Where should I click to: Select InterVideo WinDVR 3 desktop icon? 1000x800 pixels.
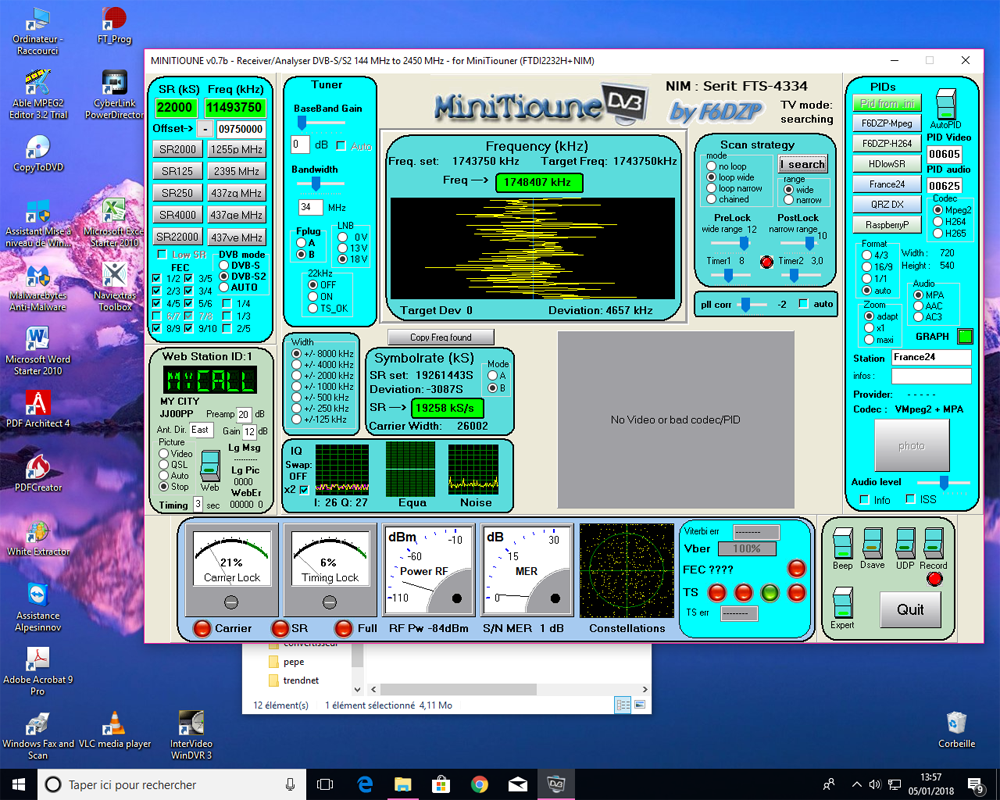(191, 735)
